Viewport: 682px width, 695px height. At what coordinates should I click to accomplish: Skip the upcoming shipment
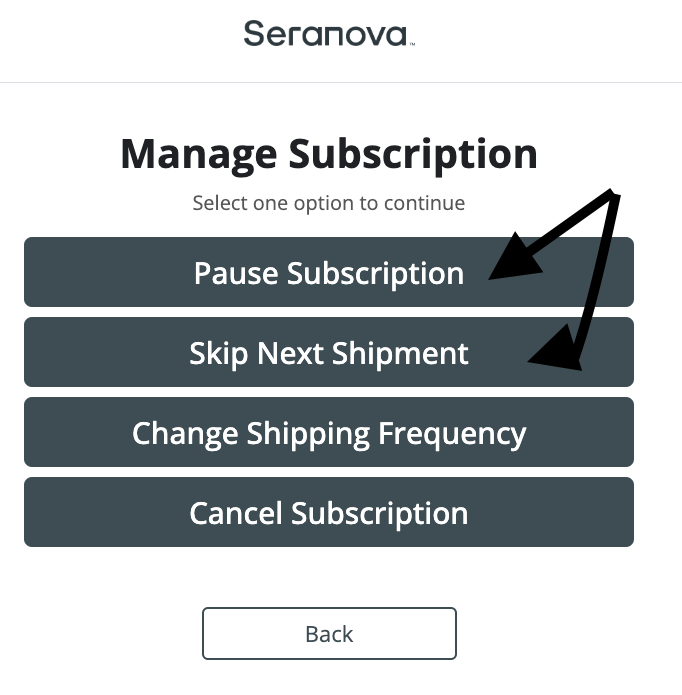click(x=328, y=352)
